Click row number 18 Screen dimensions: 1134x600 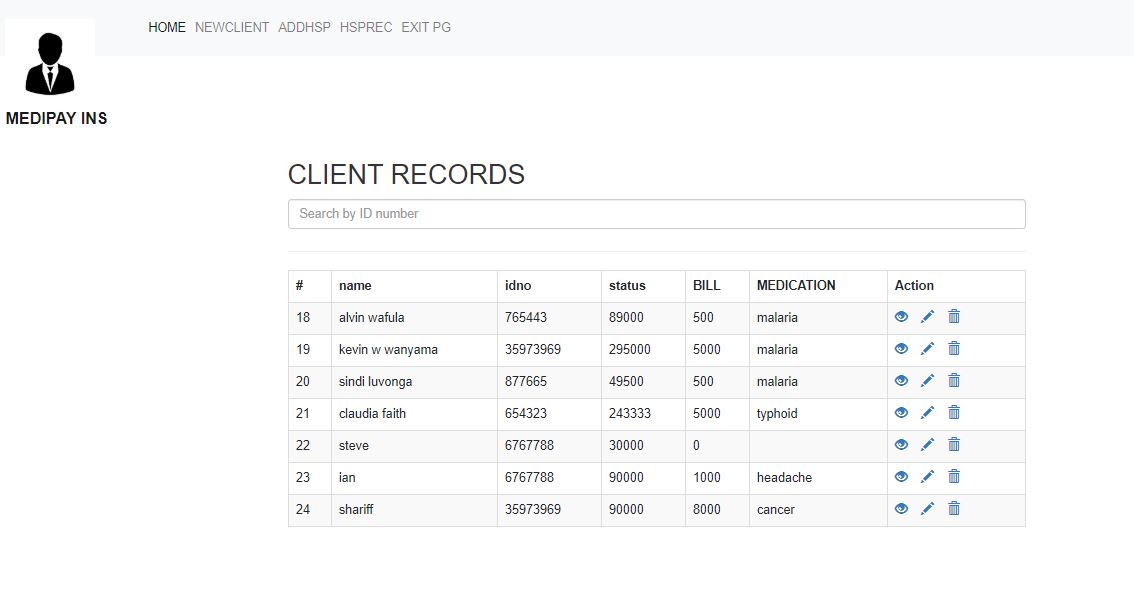(x=303, y=317)
